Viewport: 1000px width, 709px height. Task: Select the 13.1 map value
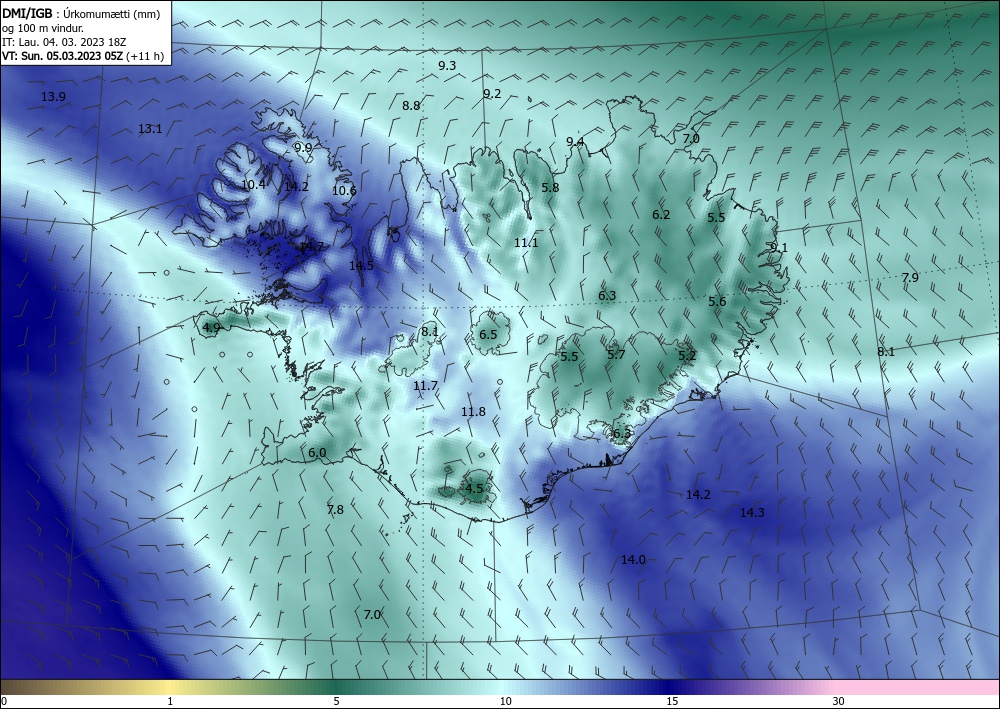(x=150, y=129)
